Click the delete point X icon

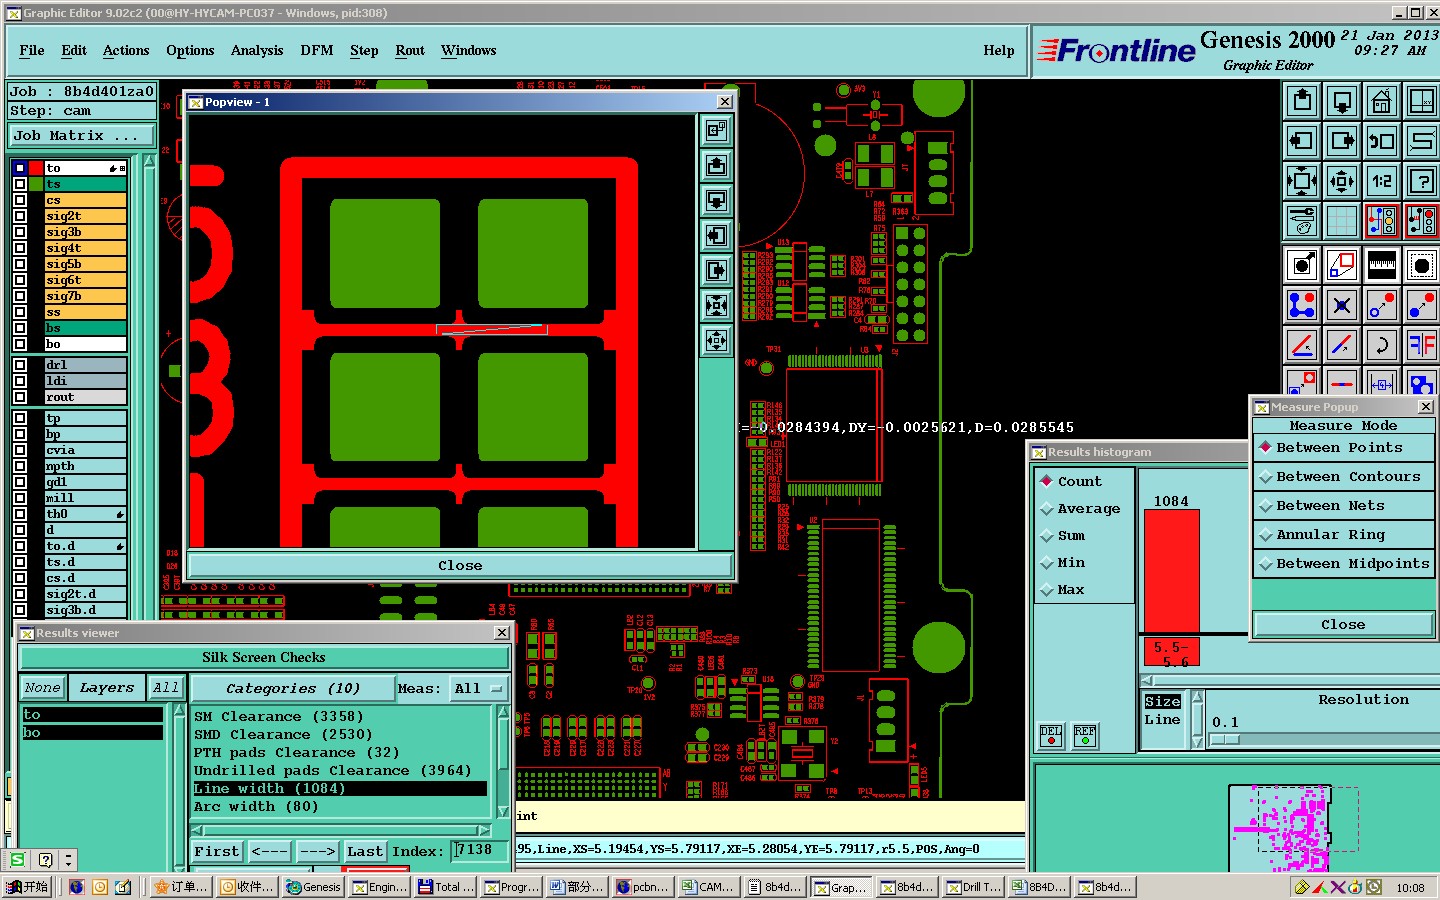click(1342, 305)
